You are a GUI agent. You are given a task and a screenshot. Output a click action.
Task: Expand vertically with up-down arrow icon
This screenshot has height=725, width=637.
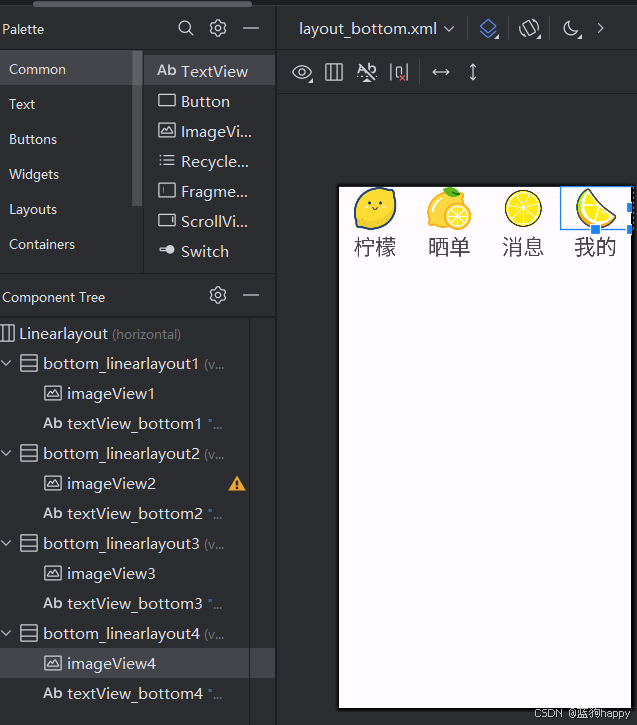[472, 72]
